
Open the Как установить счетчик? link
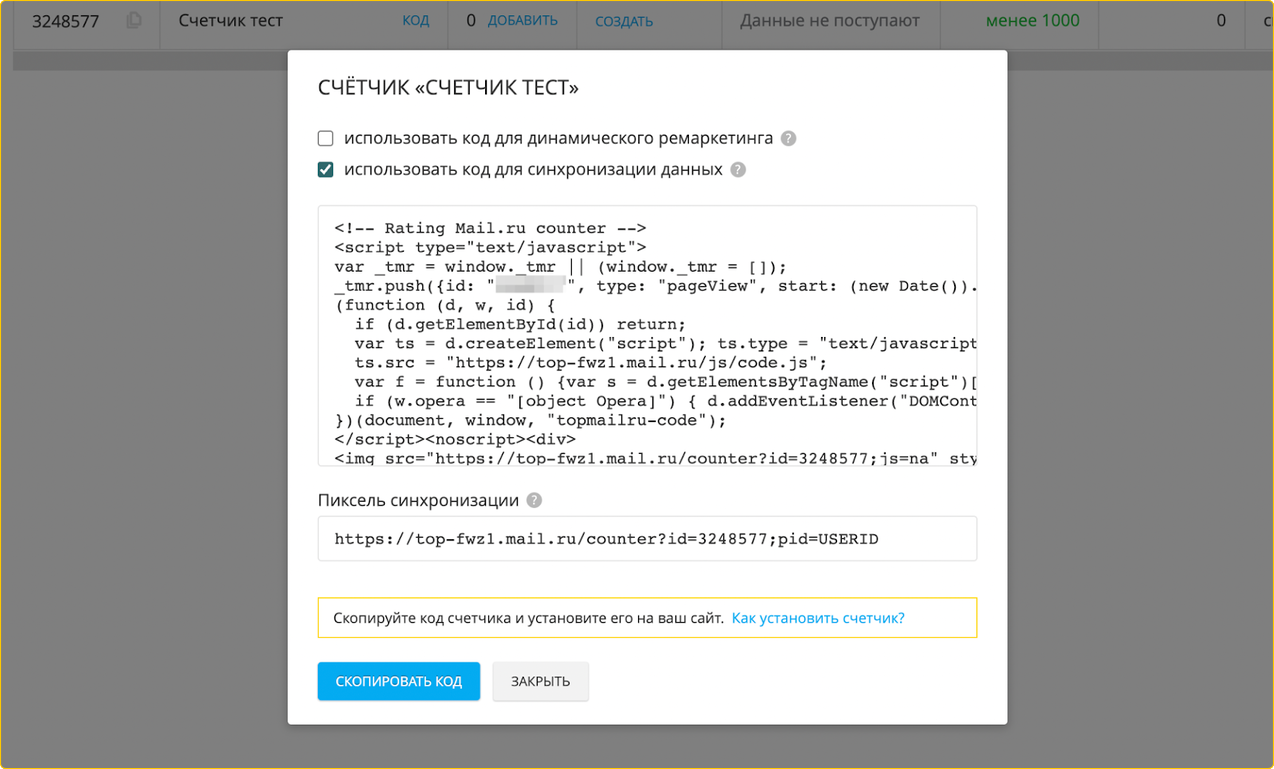[x=818, y=618]
